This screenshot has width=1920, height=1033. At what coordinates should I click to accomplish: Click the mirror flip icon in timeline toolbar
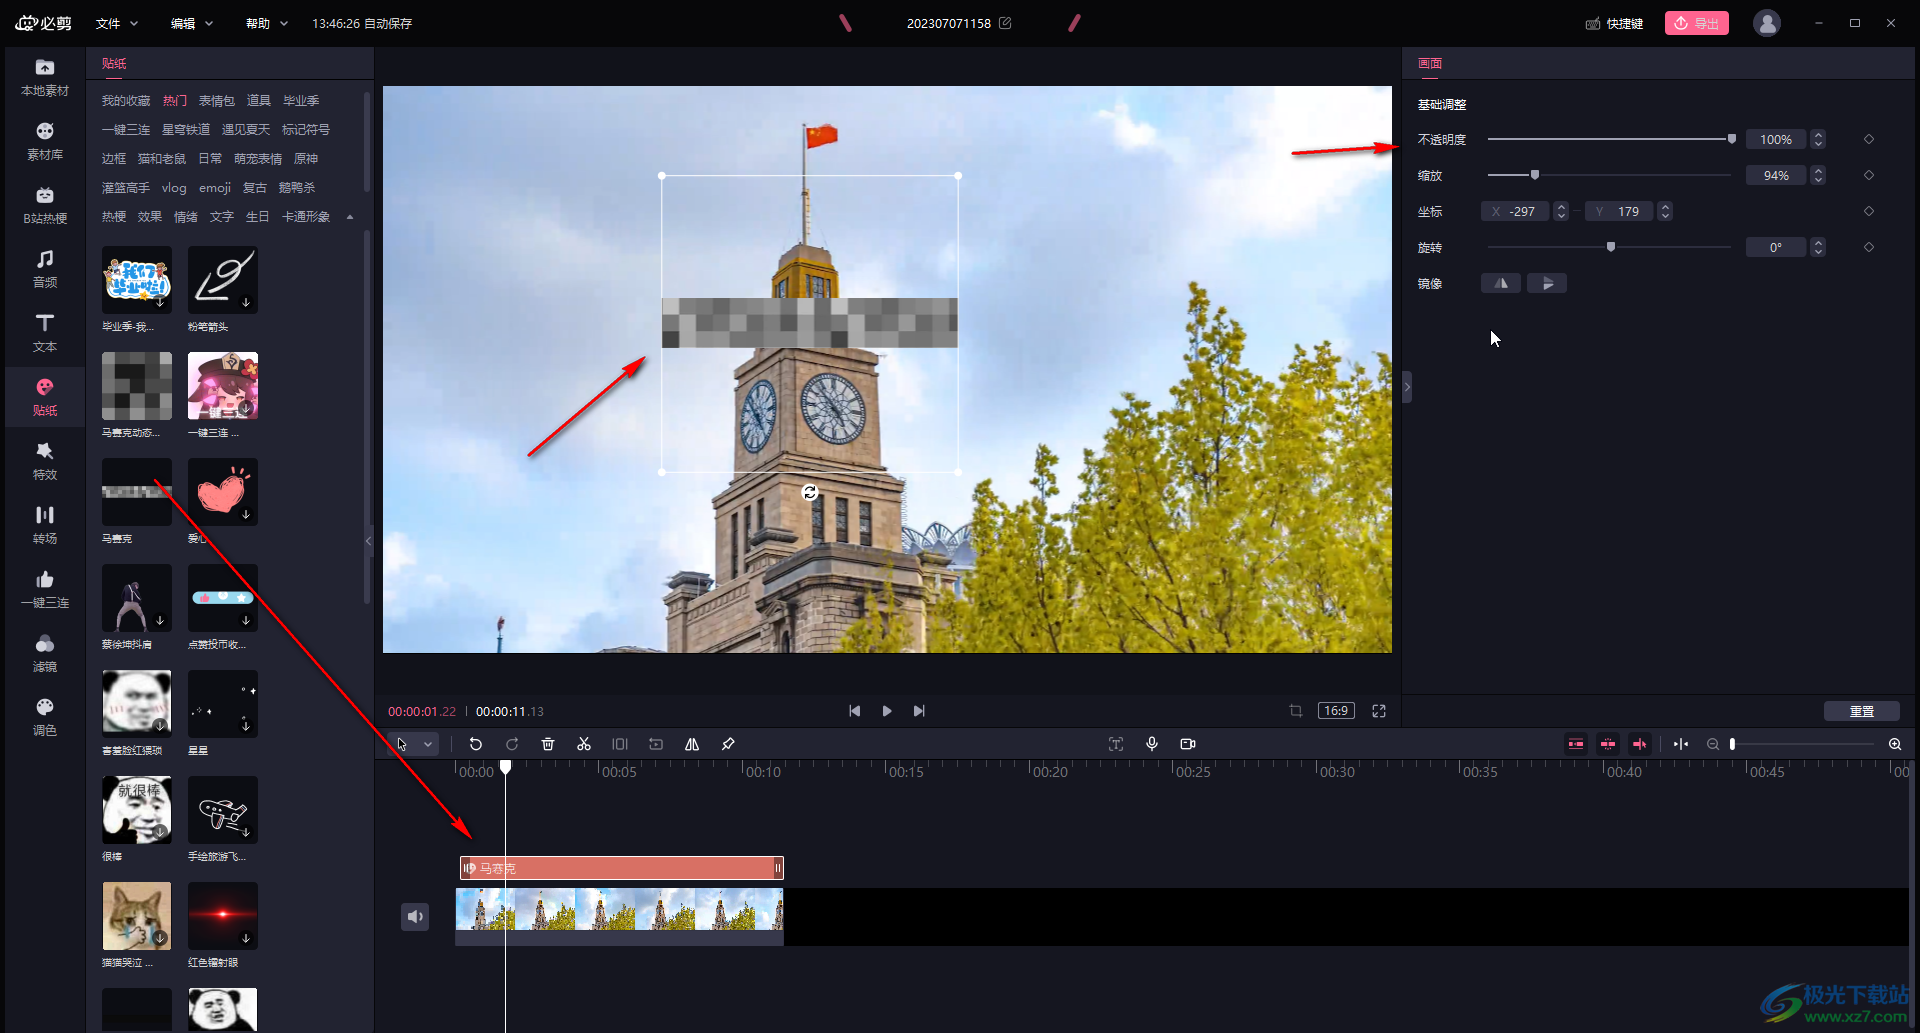pyautogui.click(x=692, y=744)
